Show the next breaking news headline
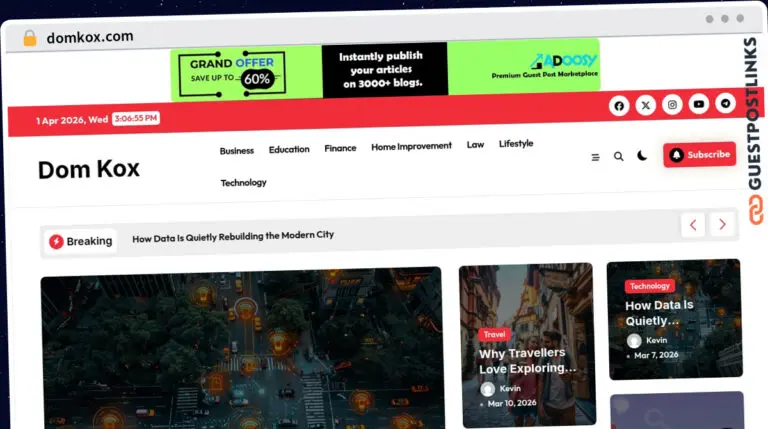Viewport: 768px width, 429px height. (722, 224)
